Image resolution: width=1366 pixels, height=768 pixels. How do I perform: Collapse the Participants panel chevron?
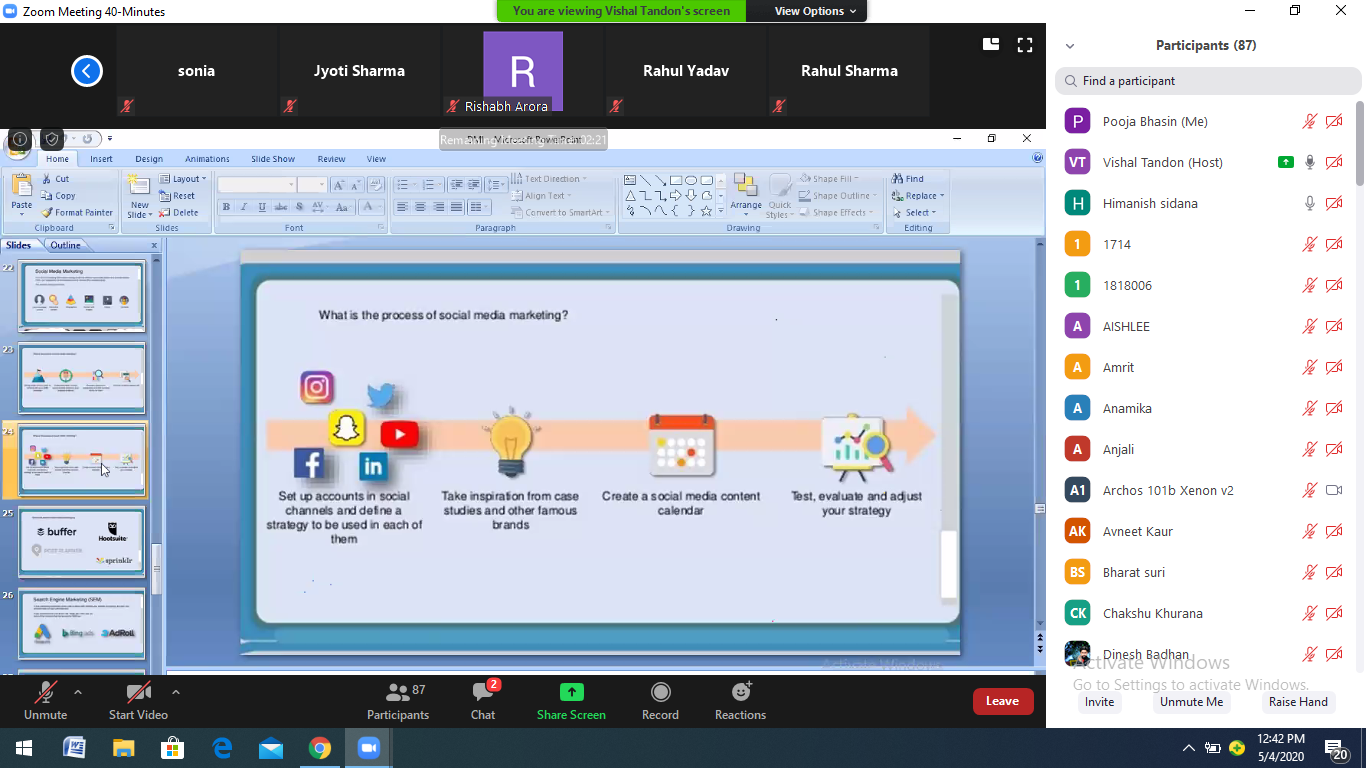coord(1070,46)
